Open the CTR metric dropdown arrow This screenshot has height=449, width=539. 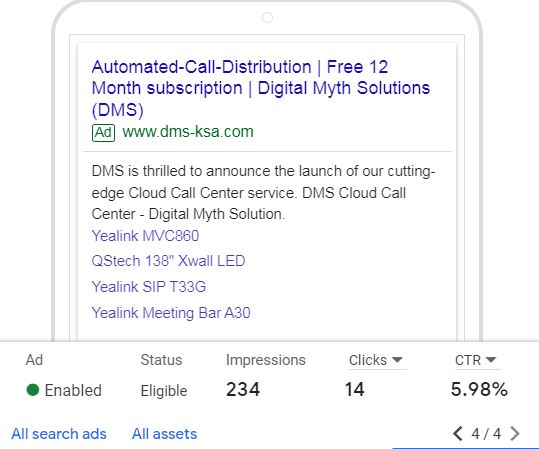(x=491, y=360)
